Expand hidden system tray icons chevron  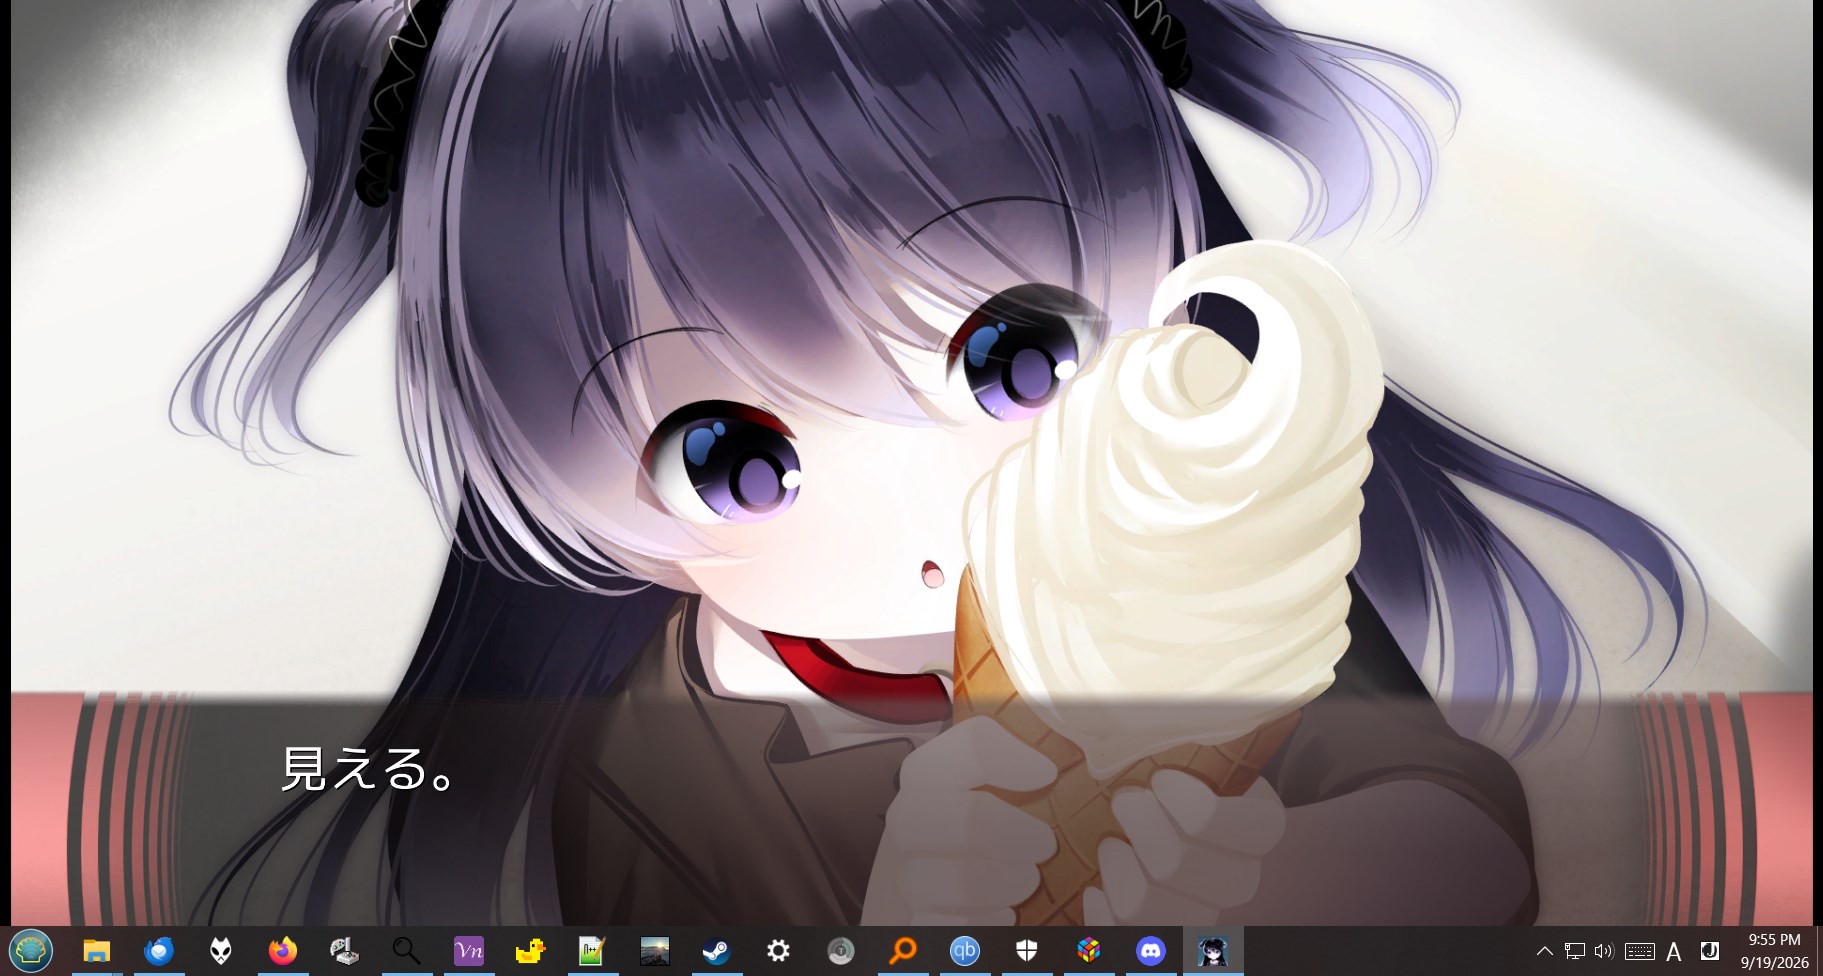click(1544, 951)
